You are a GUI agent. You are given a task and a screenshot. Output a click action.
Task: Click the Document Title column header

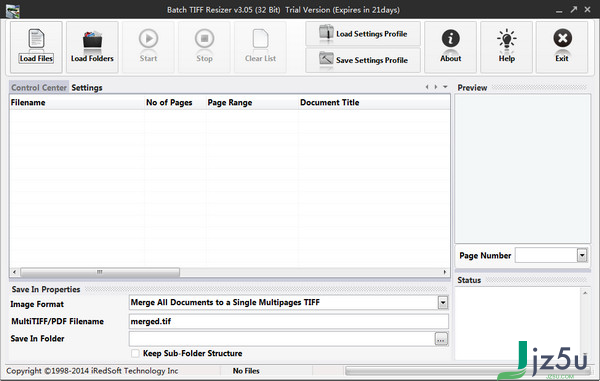(374, 103)
